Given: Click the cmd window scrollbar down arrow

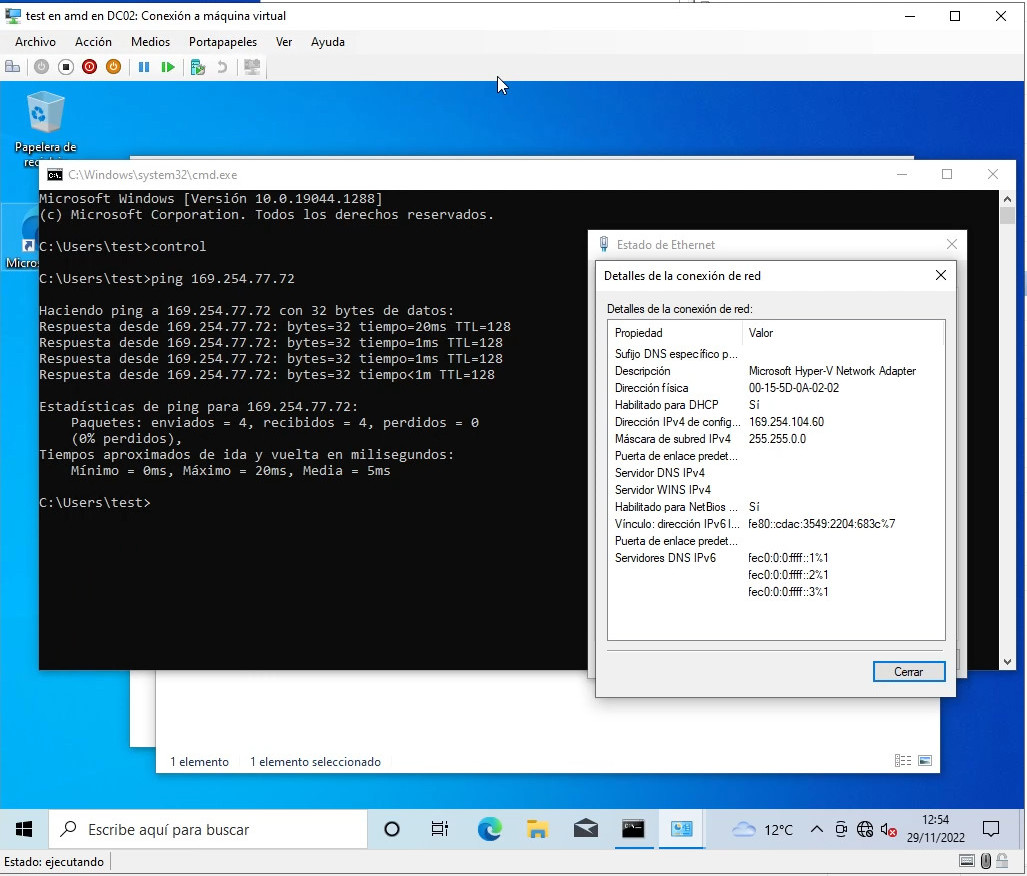Looking at the screenshot, I should click(1007, 661).
